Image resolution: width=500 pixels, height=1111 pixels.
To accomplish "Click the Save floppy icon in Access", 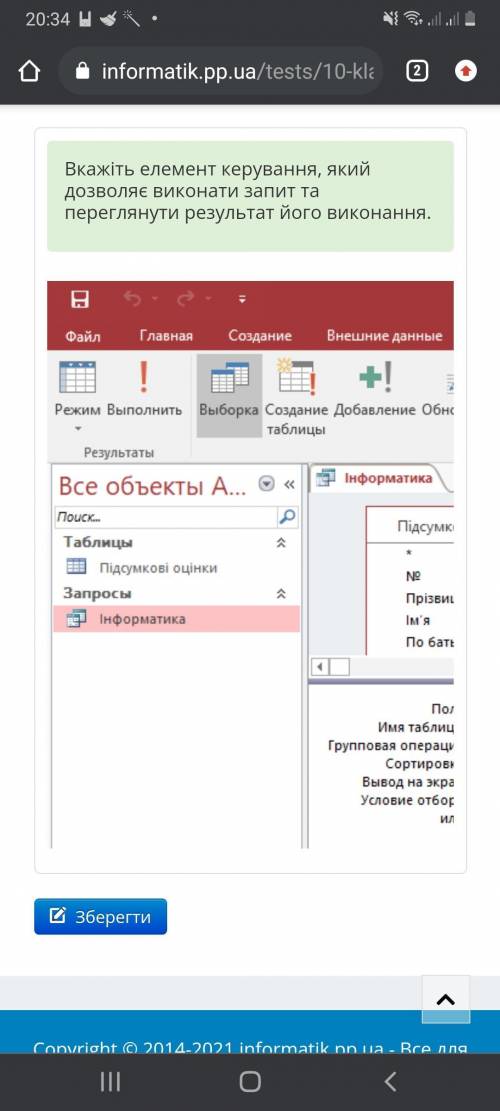I will coord(80,300).
